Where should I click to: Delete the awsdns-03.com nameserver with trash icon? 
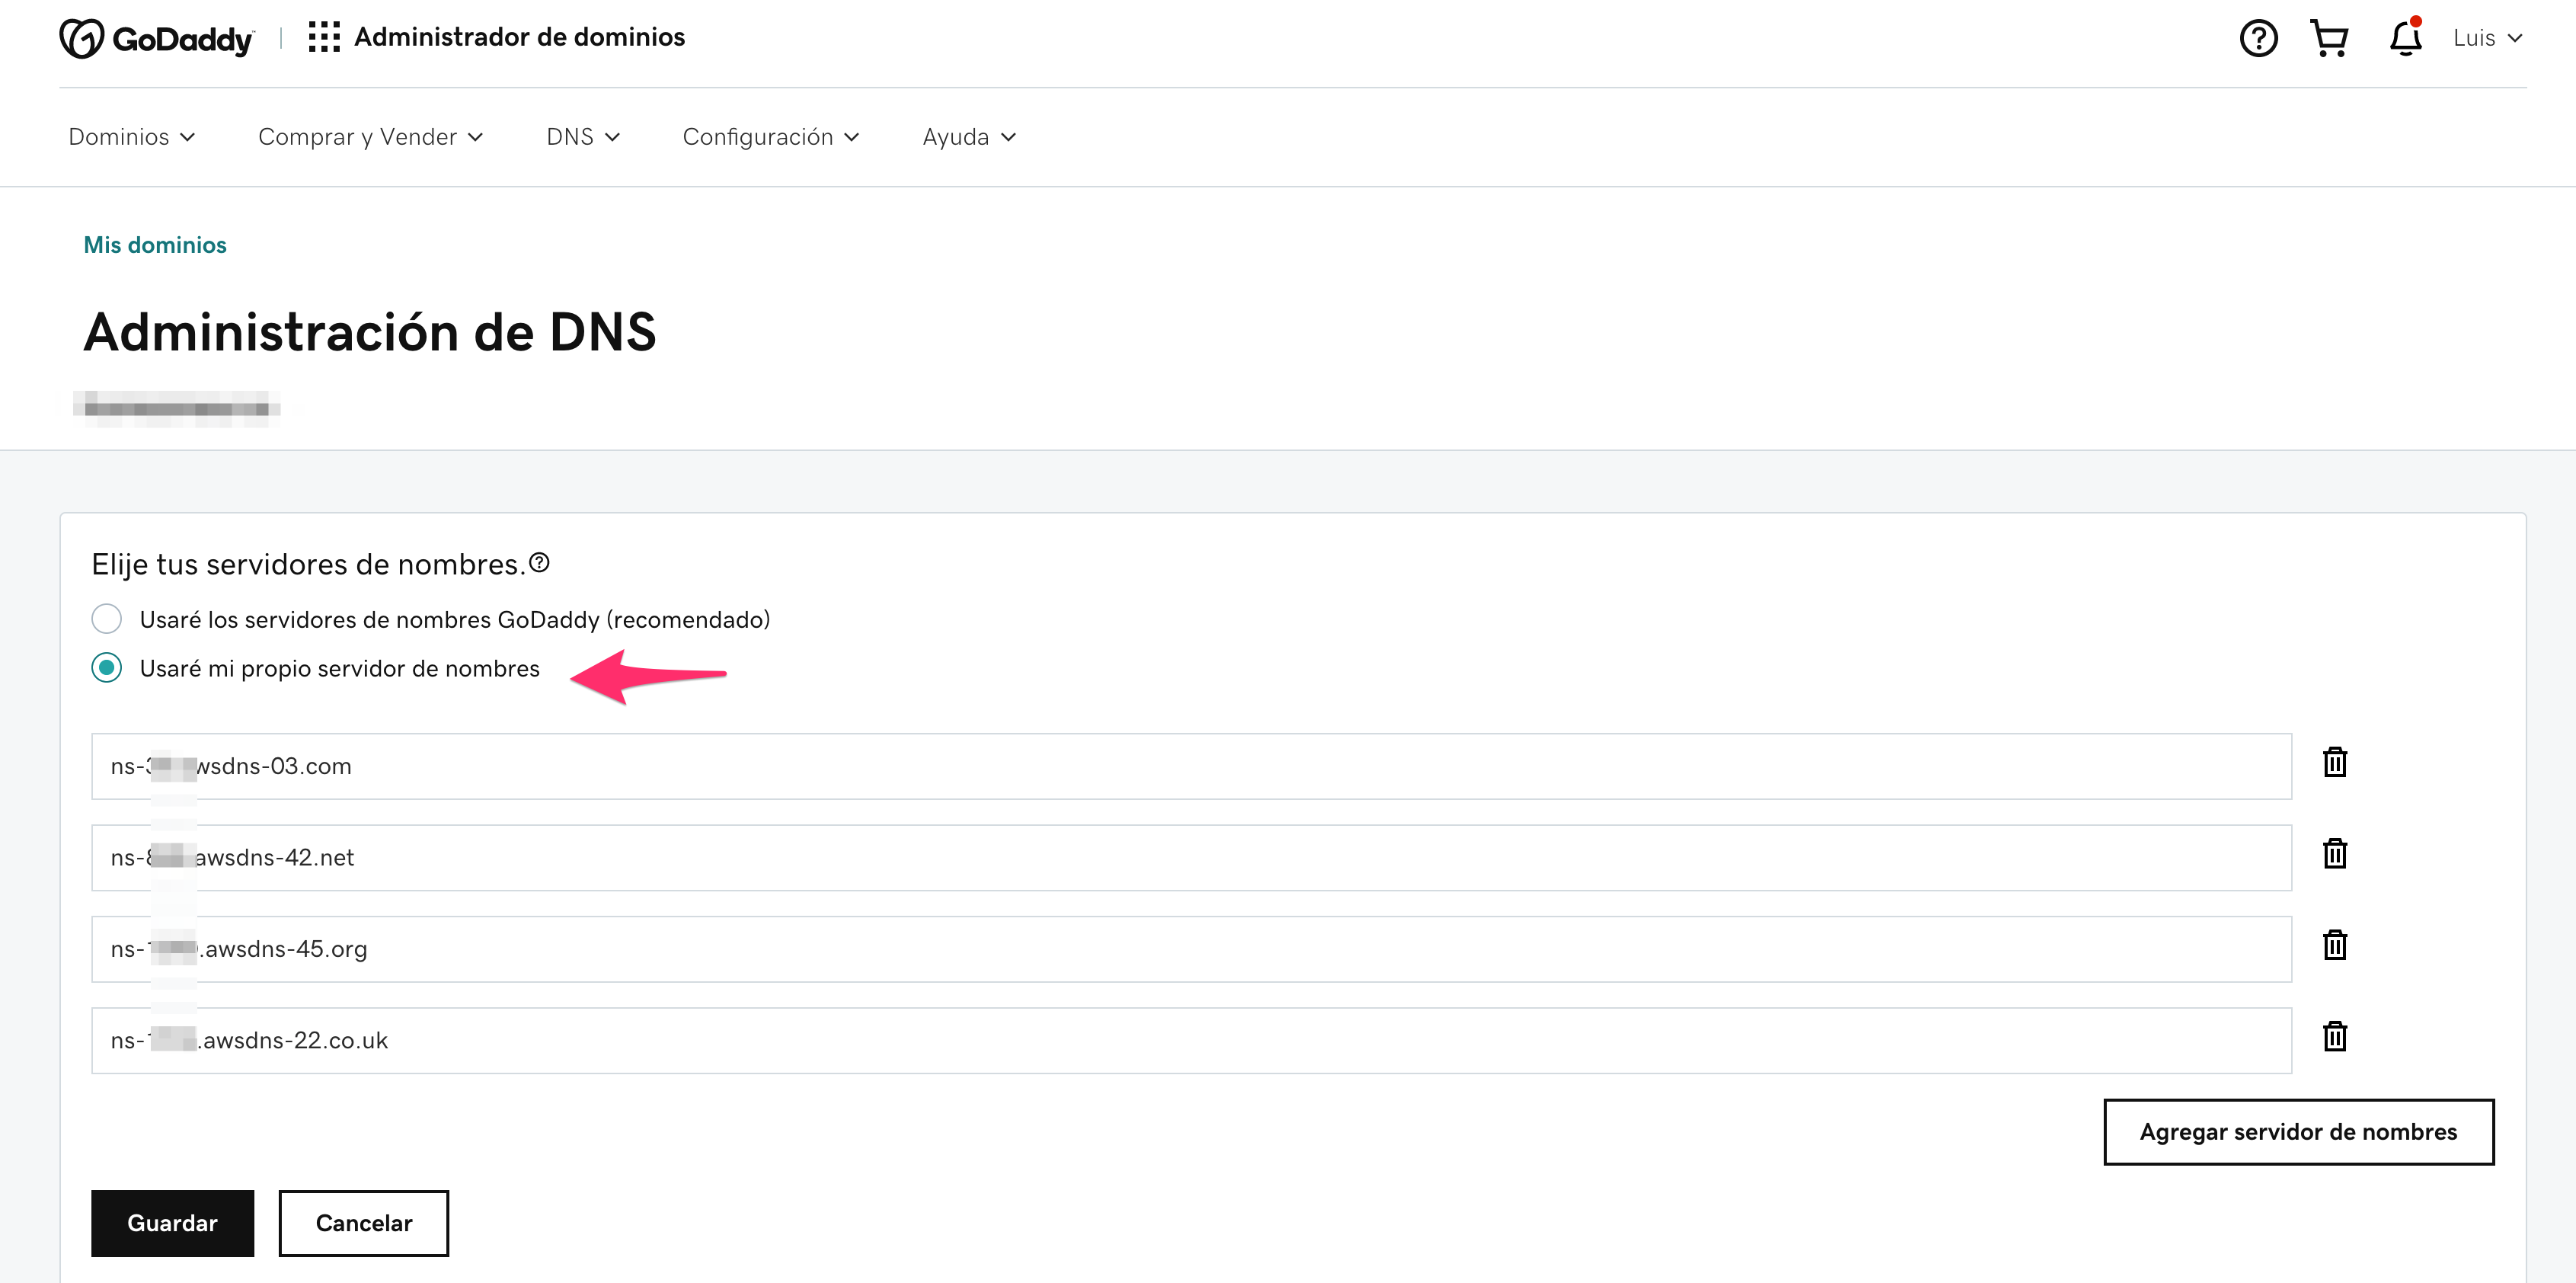(2335, 762)
